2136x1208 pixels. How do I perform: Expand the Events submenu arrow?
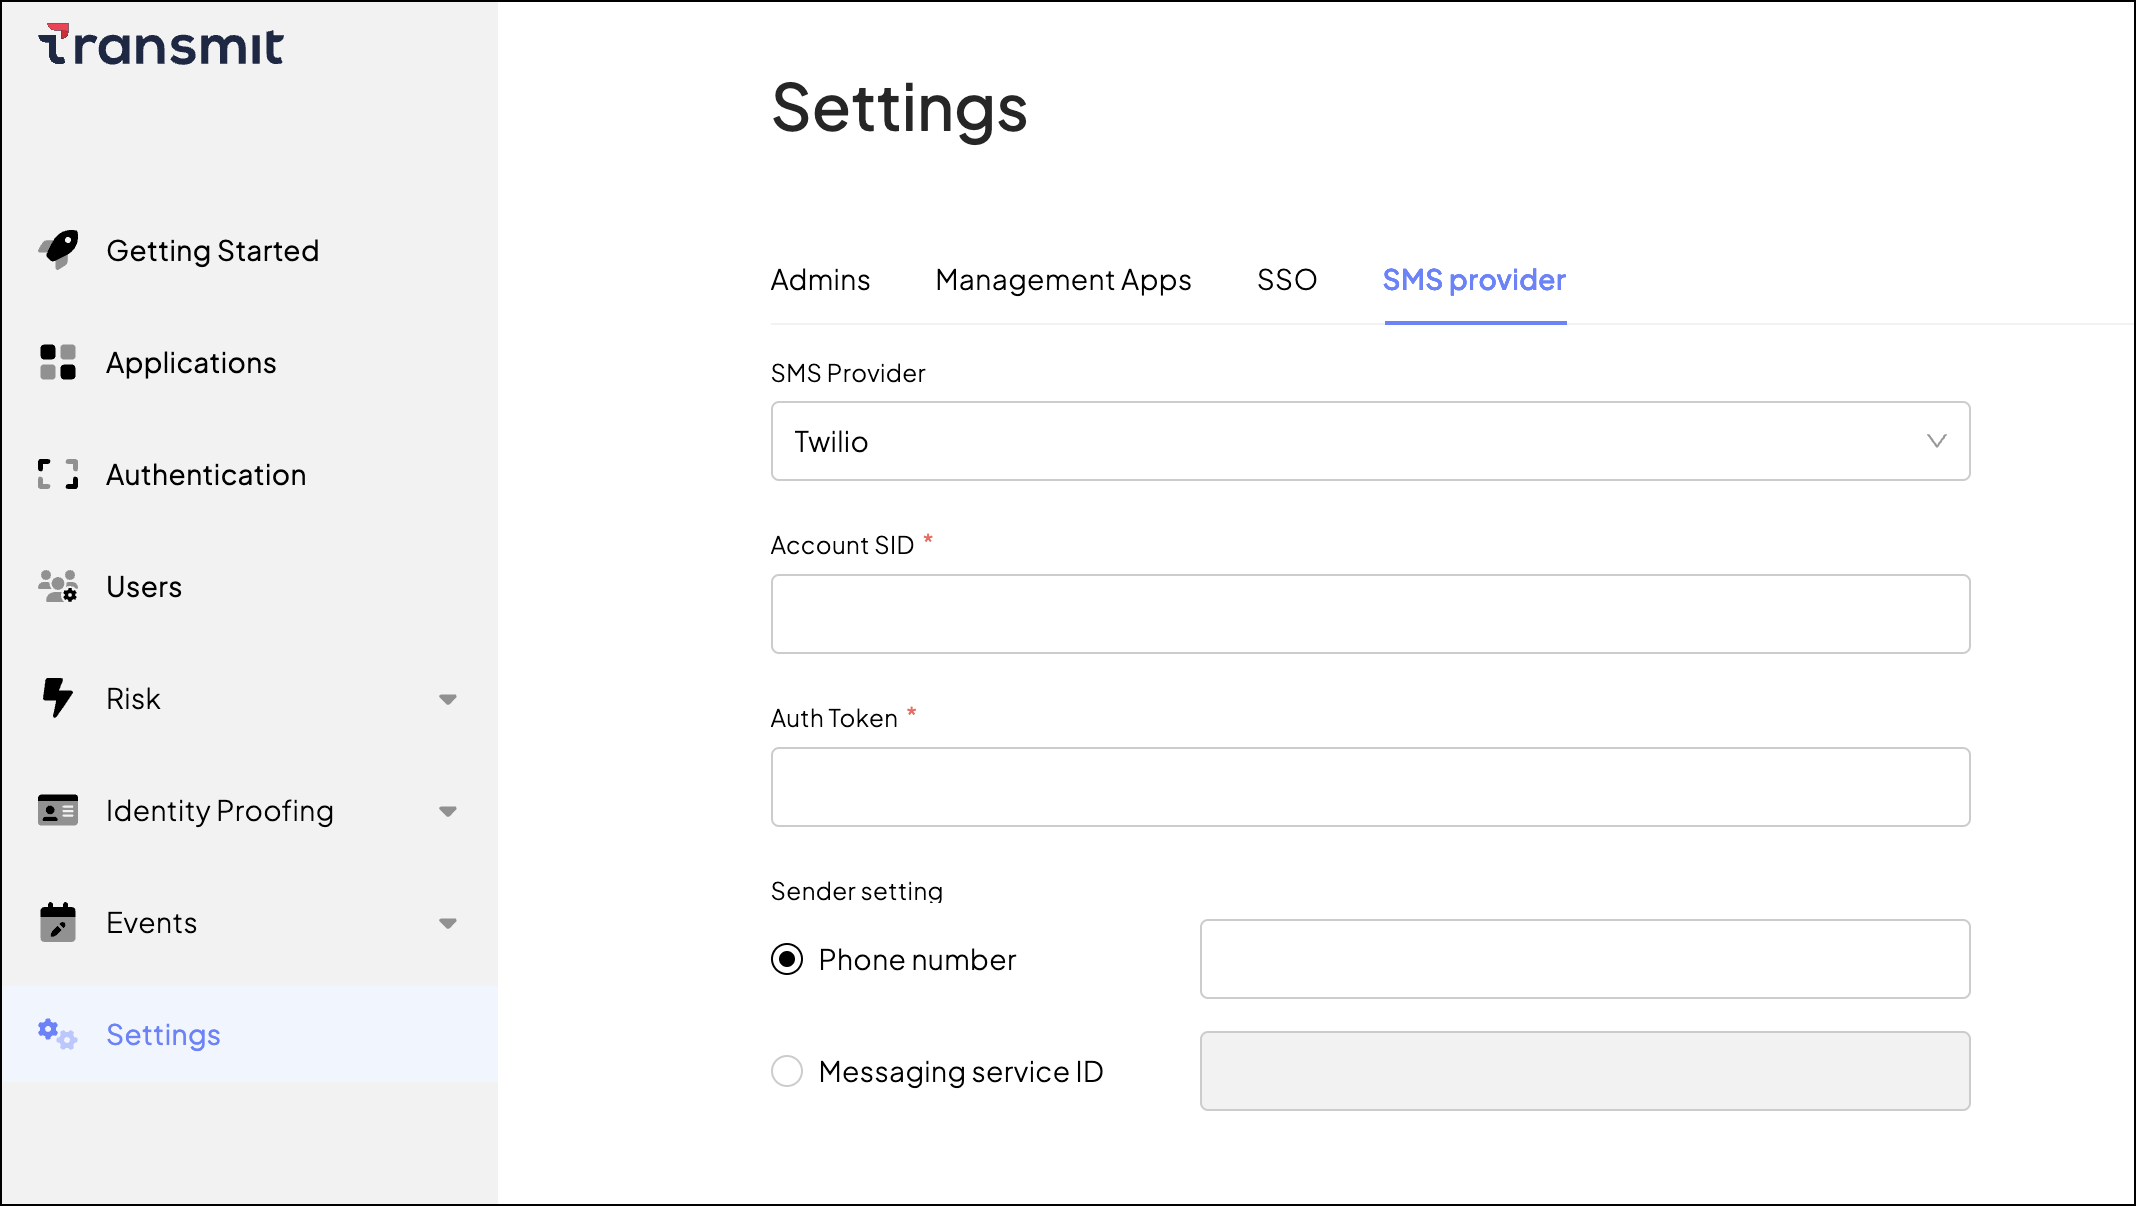(448, 923)
